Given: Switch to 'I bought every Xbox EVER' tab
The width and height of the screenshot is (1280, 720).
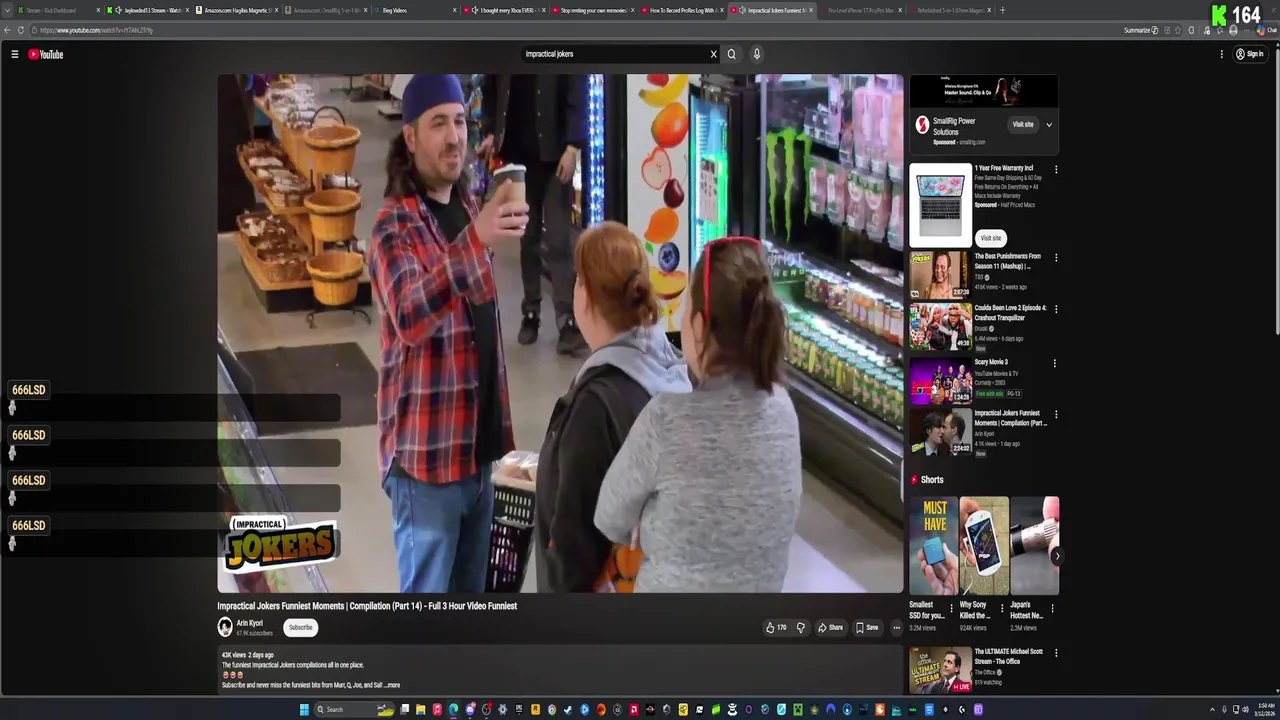Looking at the screenshot, I should [x=505, y=10].
